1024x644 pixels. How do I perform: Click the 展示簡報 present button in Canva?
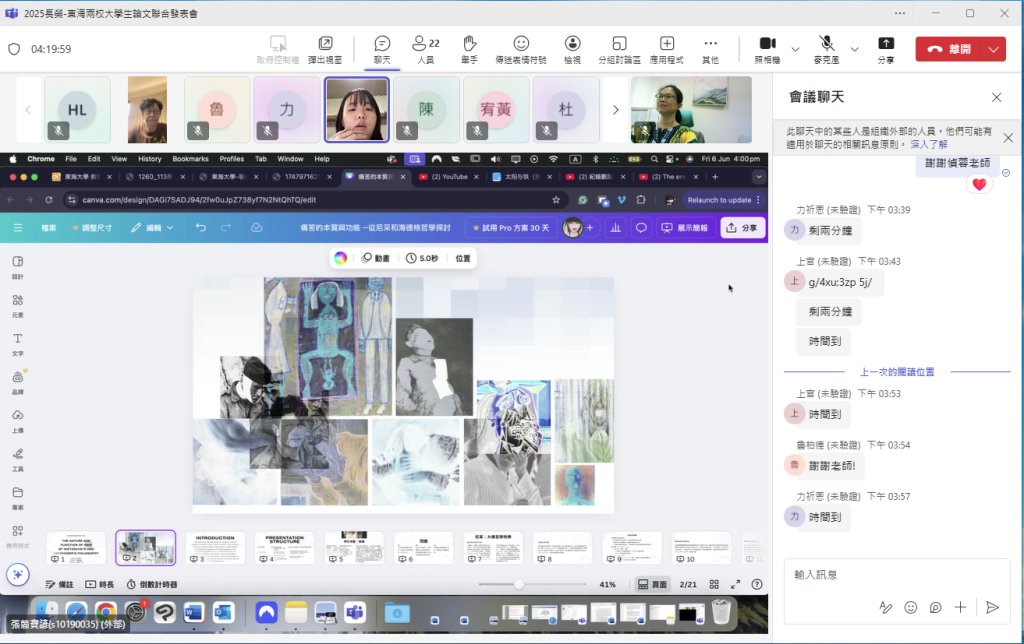(x=684, y=228)
